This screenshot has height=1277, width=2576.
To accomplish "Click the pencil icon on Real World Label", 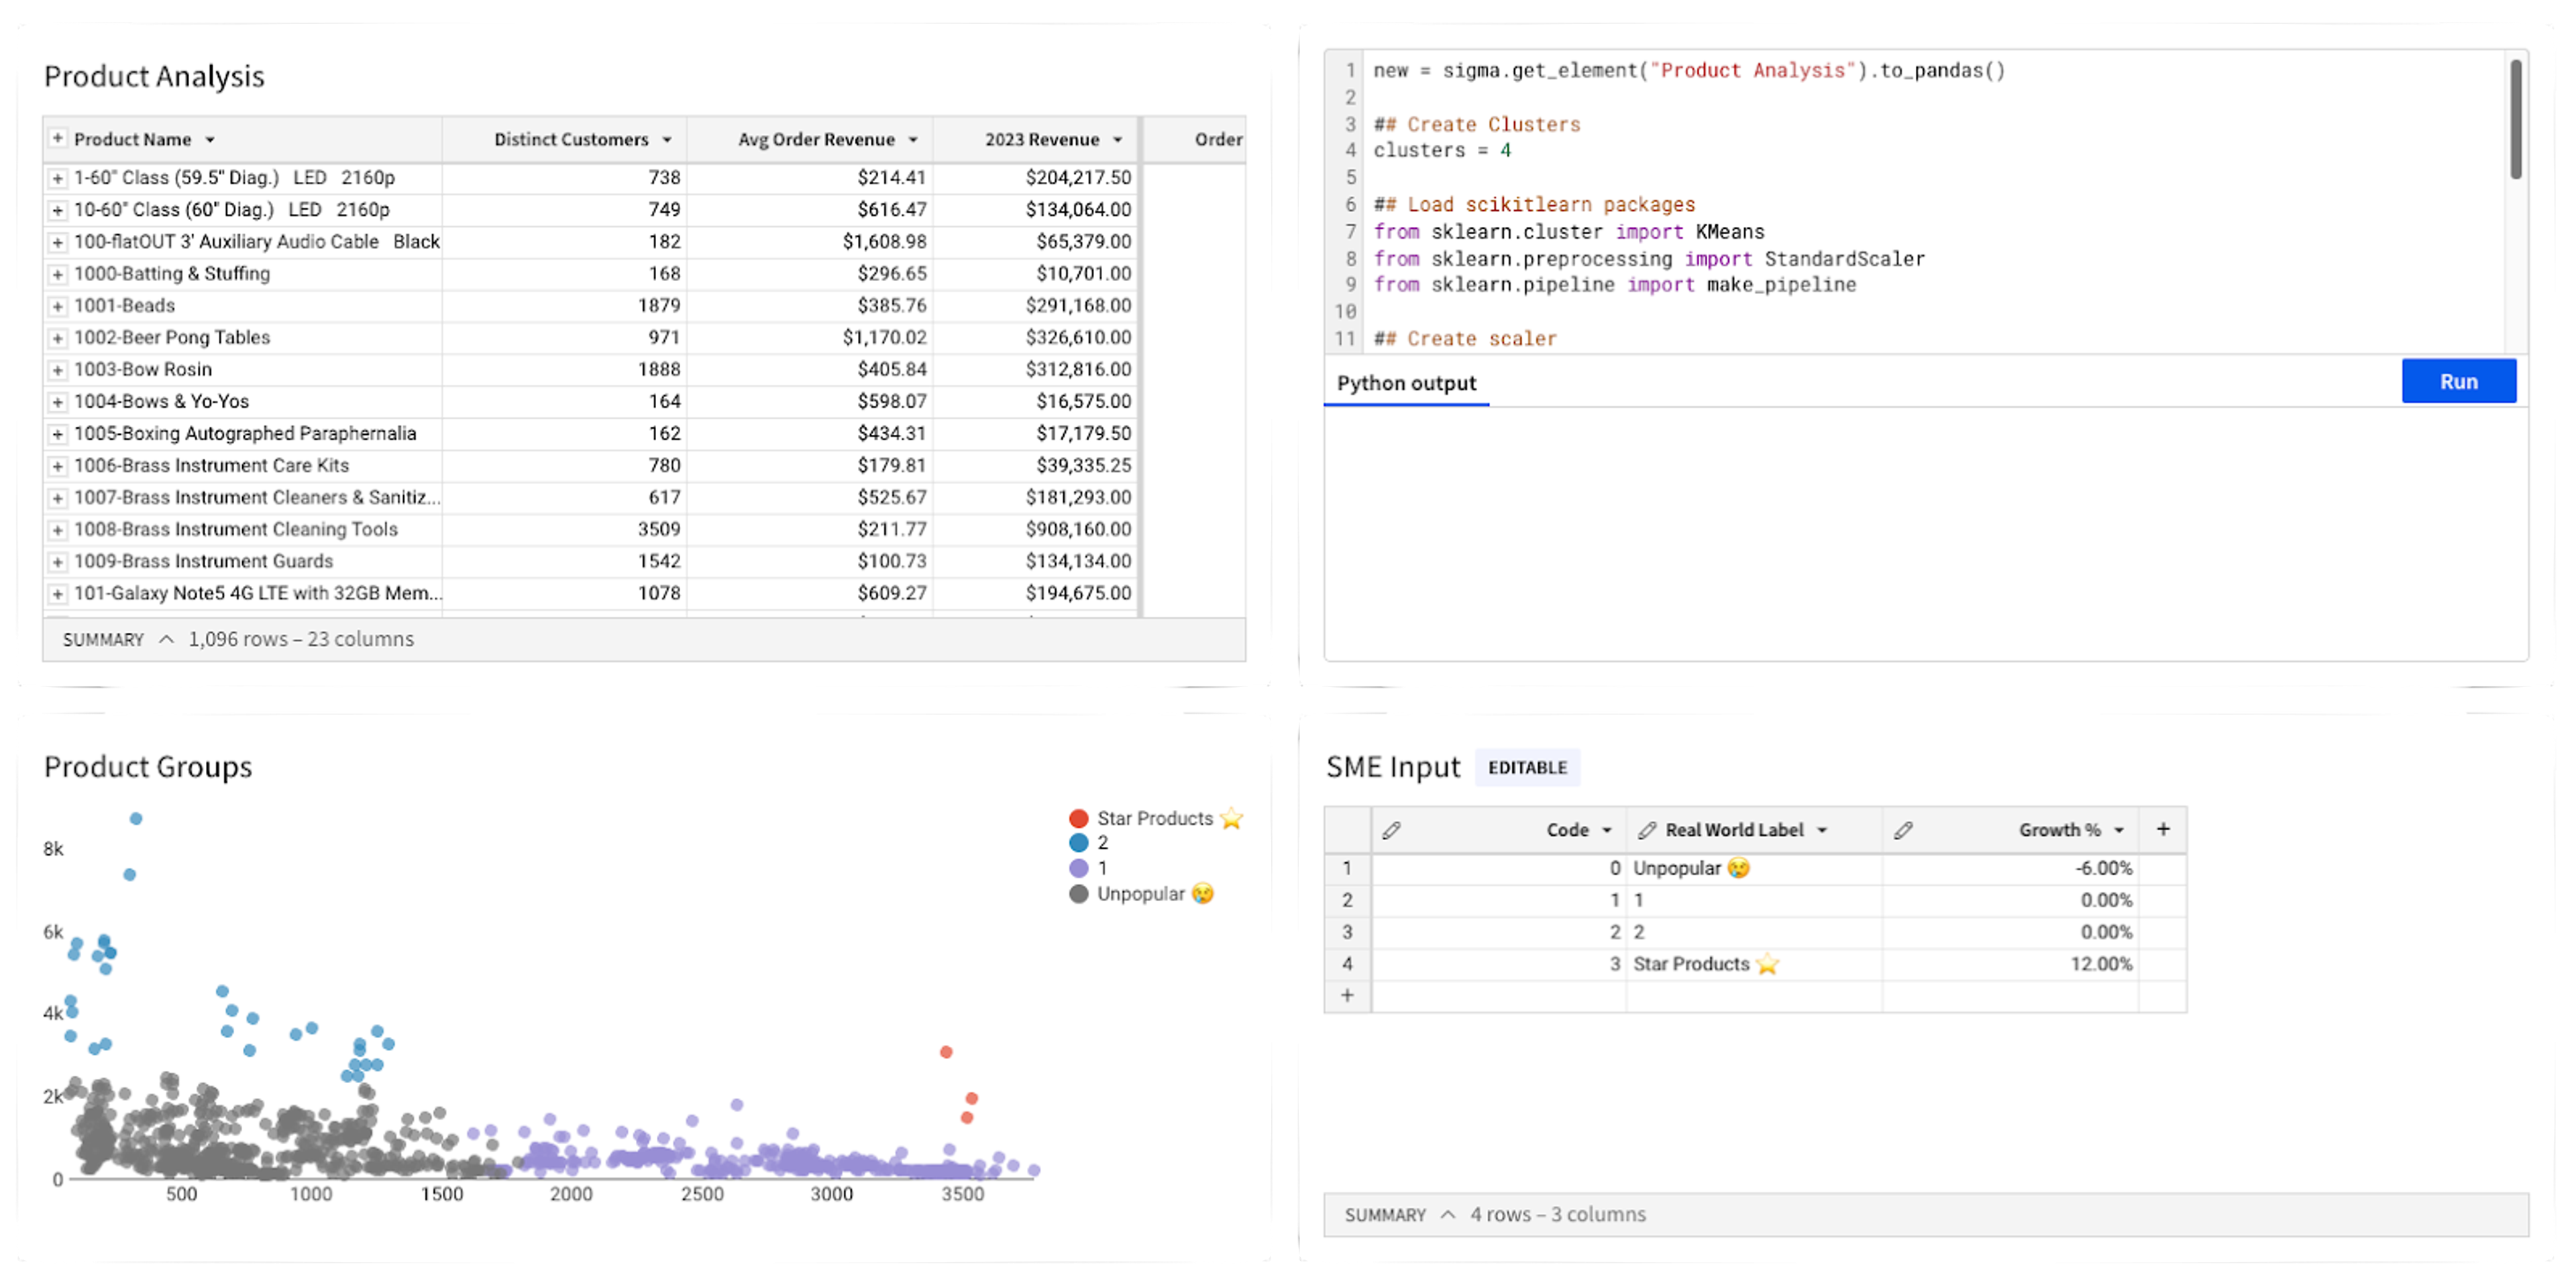I will (1646, 830).
